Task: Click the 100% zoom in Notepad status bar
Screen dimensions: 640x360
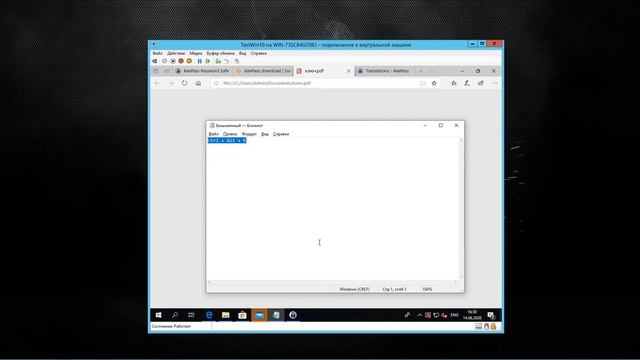Action: click(427, 289)
